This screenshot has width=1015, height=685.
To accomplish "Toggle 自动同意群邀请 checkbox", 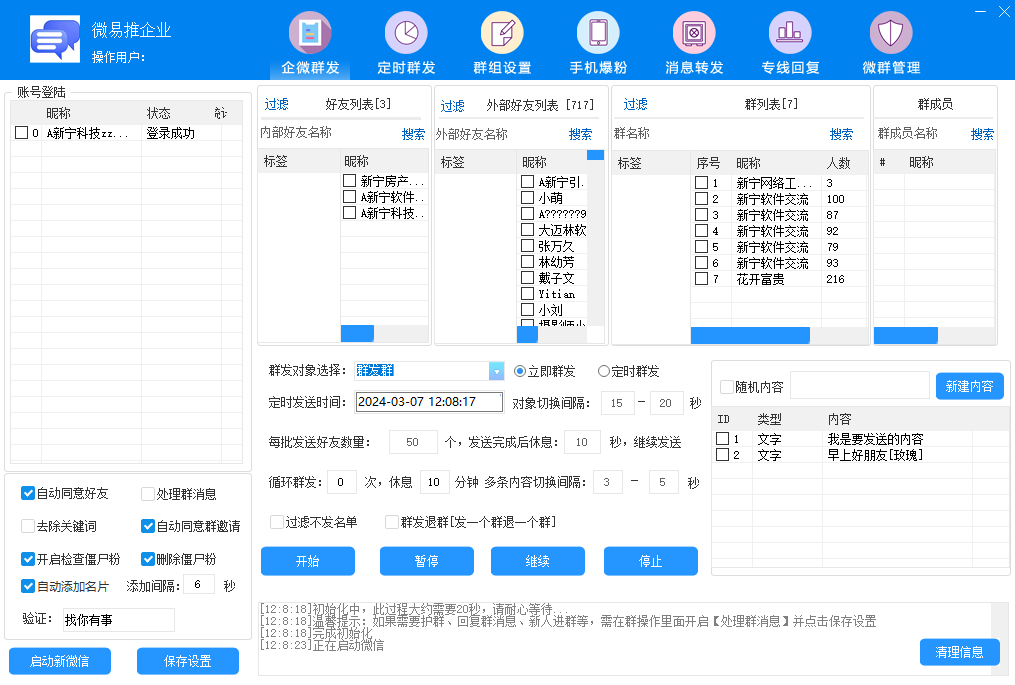I will pyautogui.click(x=148, y=526).
